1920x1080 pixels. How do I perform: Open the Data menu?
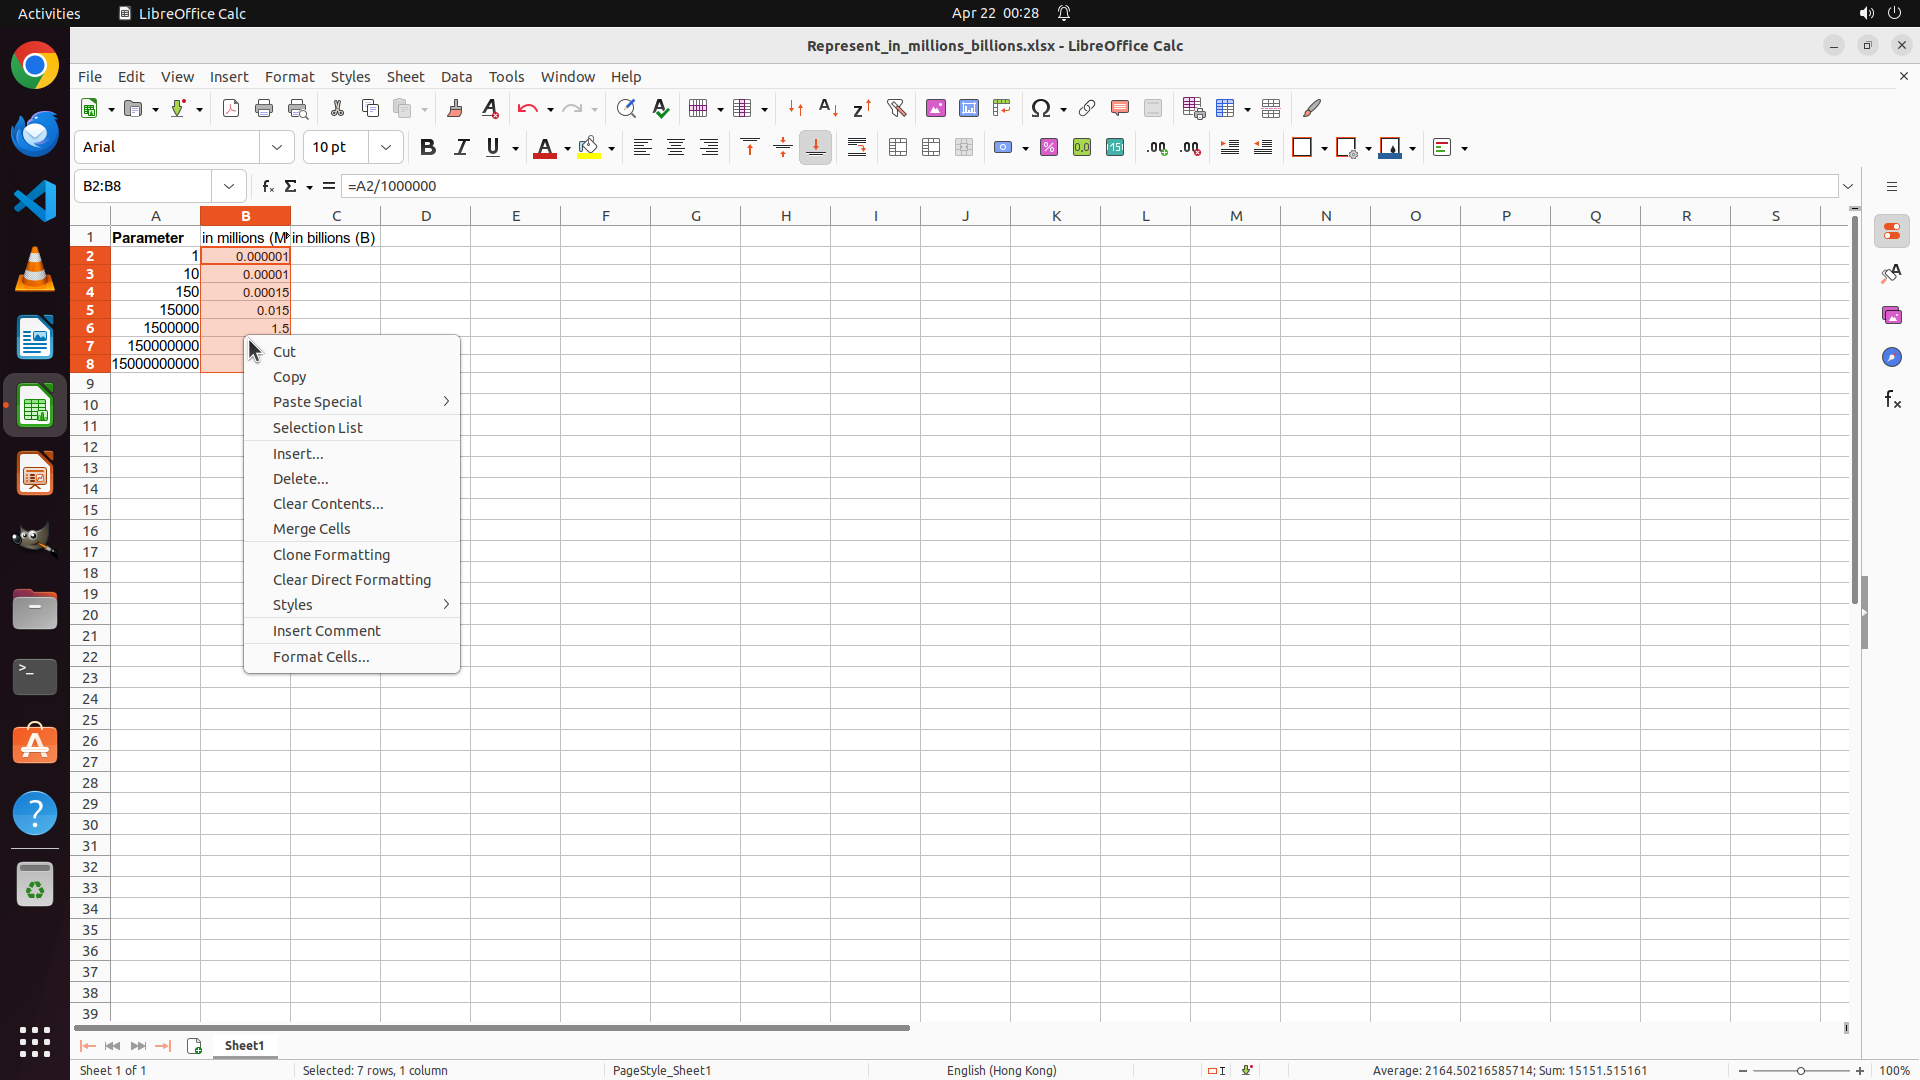(x=456, y=77)
